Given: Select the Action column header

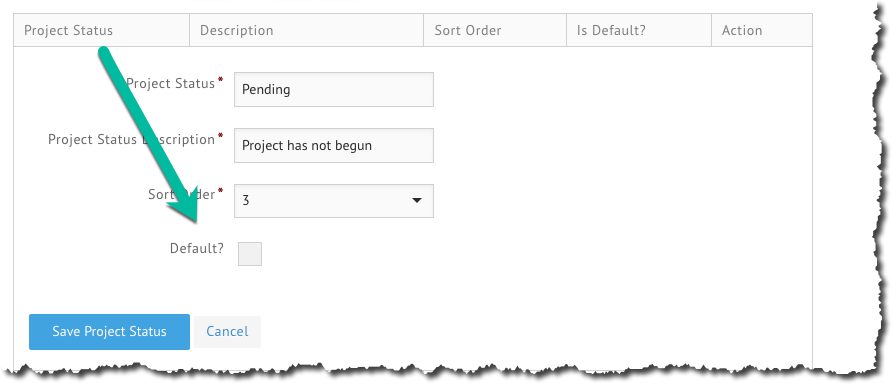Looking at the screenshot, I should coord(742,30).
